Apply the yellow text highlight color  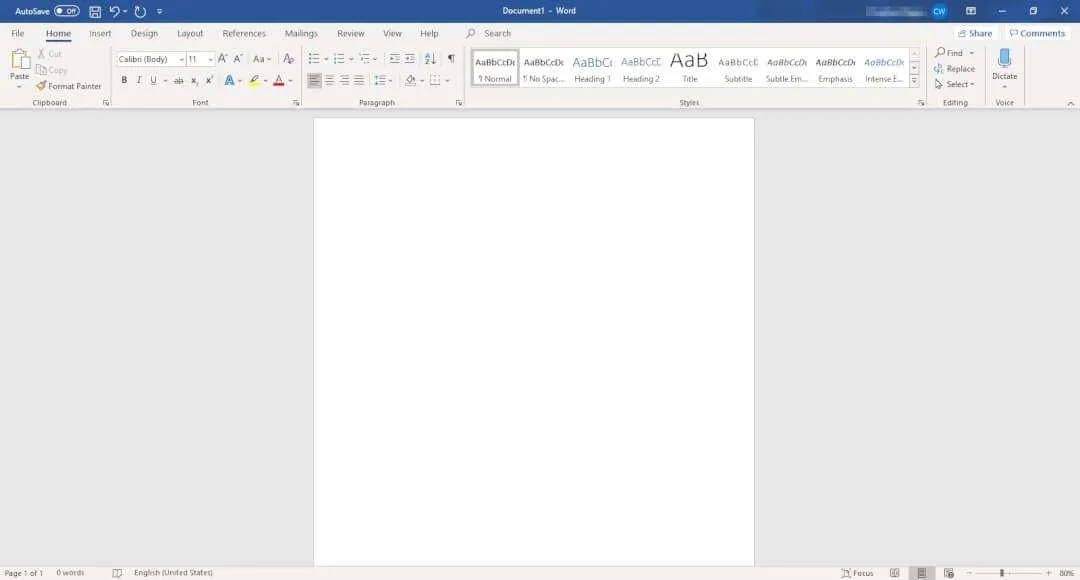pos(254,81)
